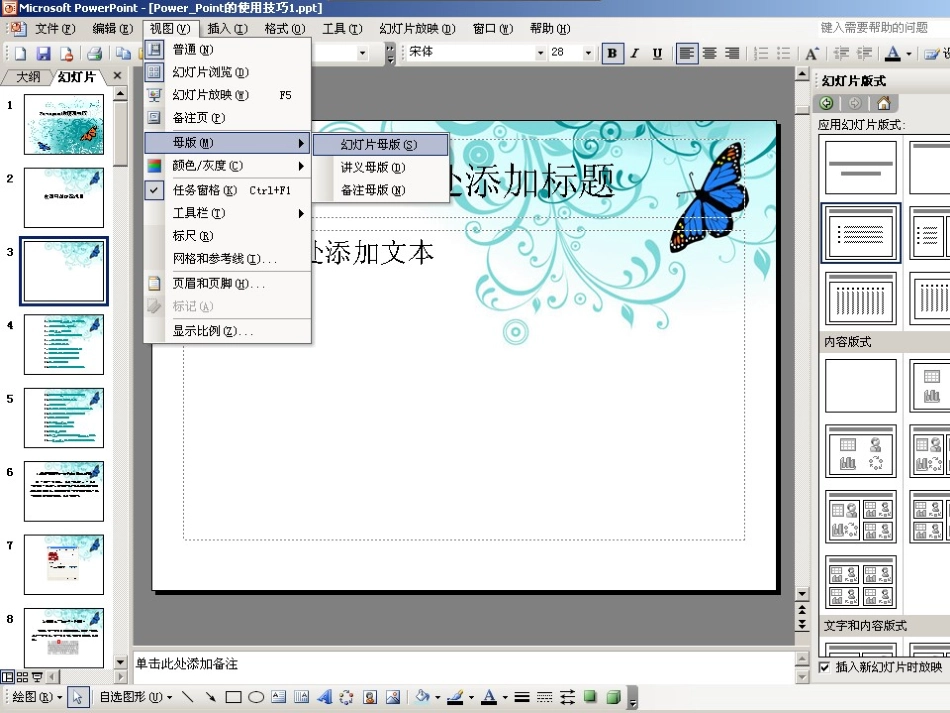Choose 普通 view from menu
The image size is (950, 713).
coord(227,49)
